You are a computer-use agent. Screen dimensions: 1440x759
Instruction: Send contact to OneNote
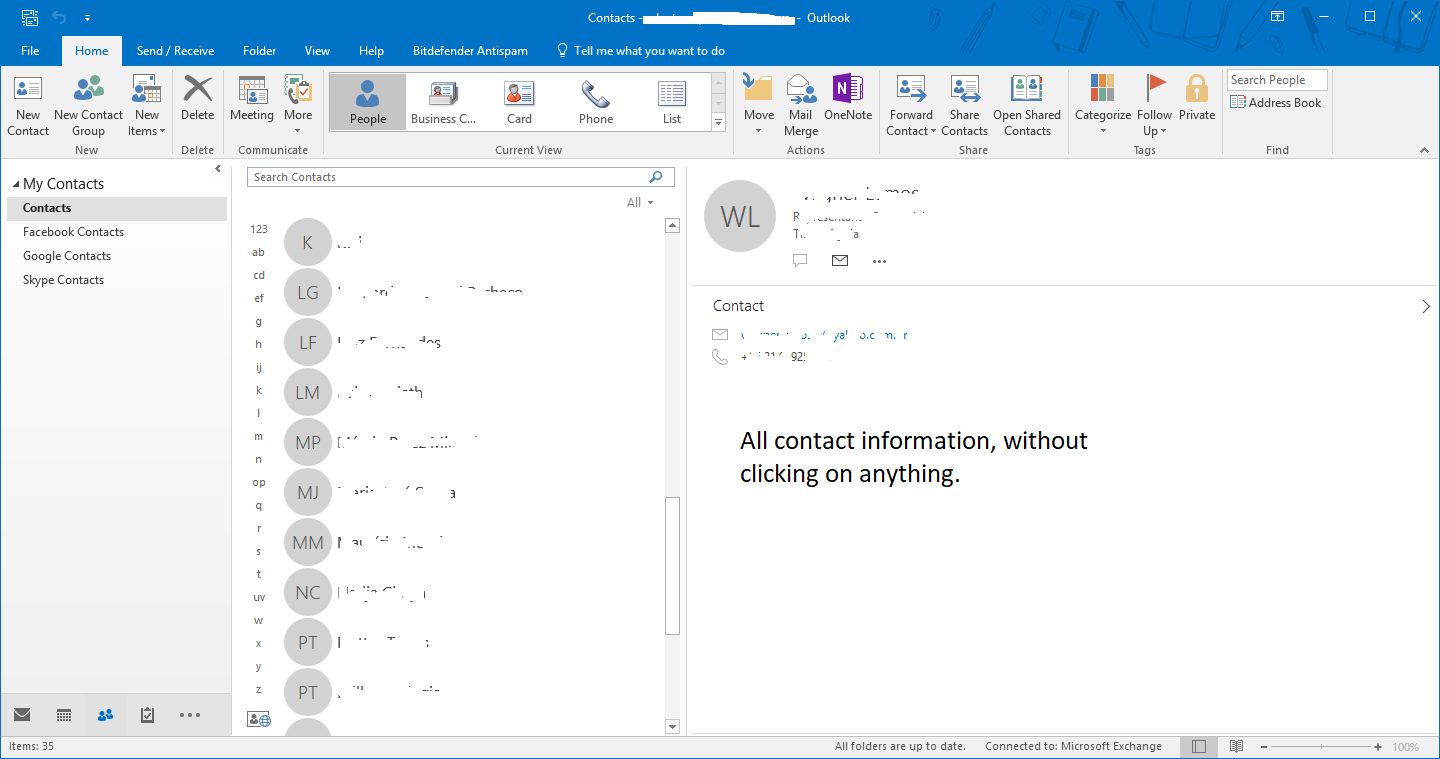tap(848, 98)
